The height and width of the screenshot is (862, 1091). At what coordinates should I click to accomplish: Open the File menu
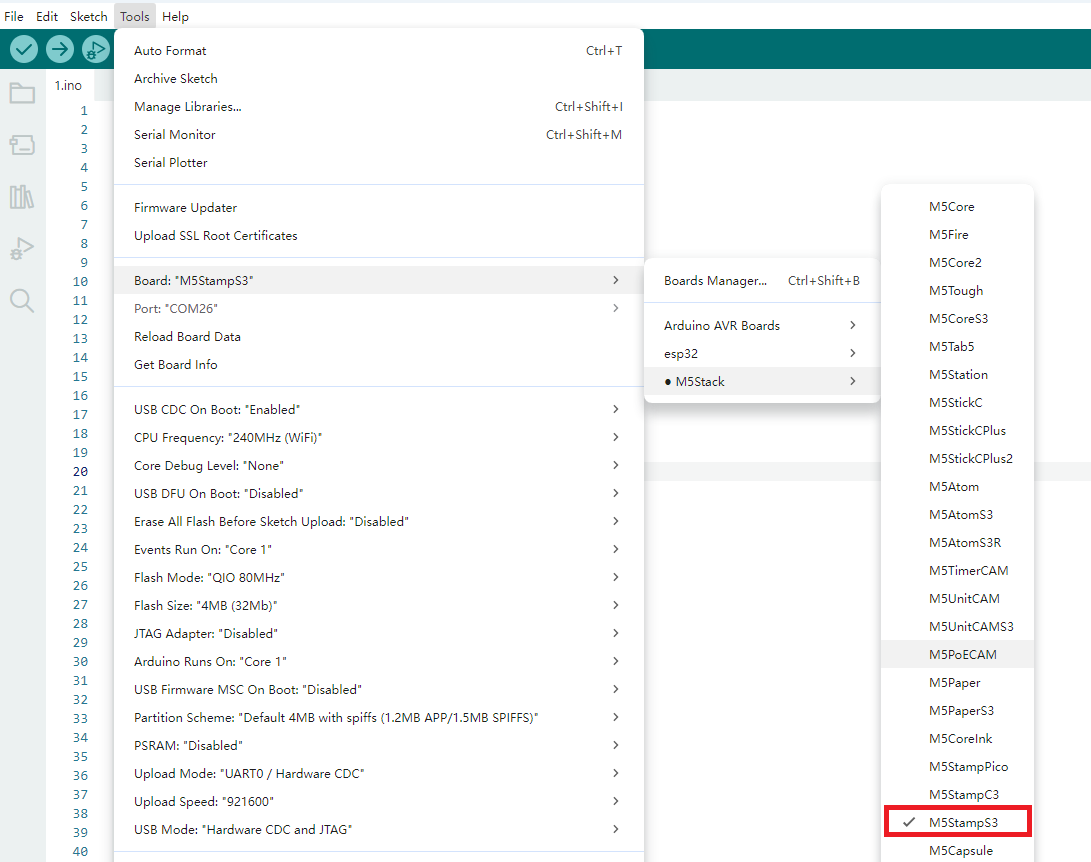[14, 16]
